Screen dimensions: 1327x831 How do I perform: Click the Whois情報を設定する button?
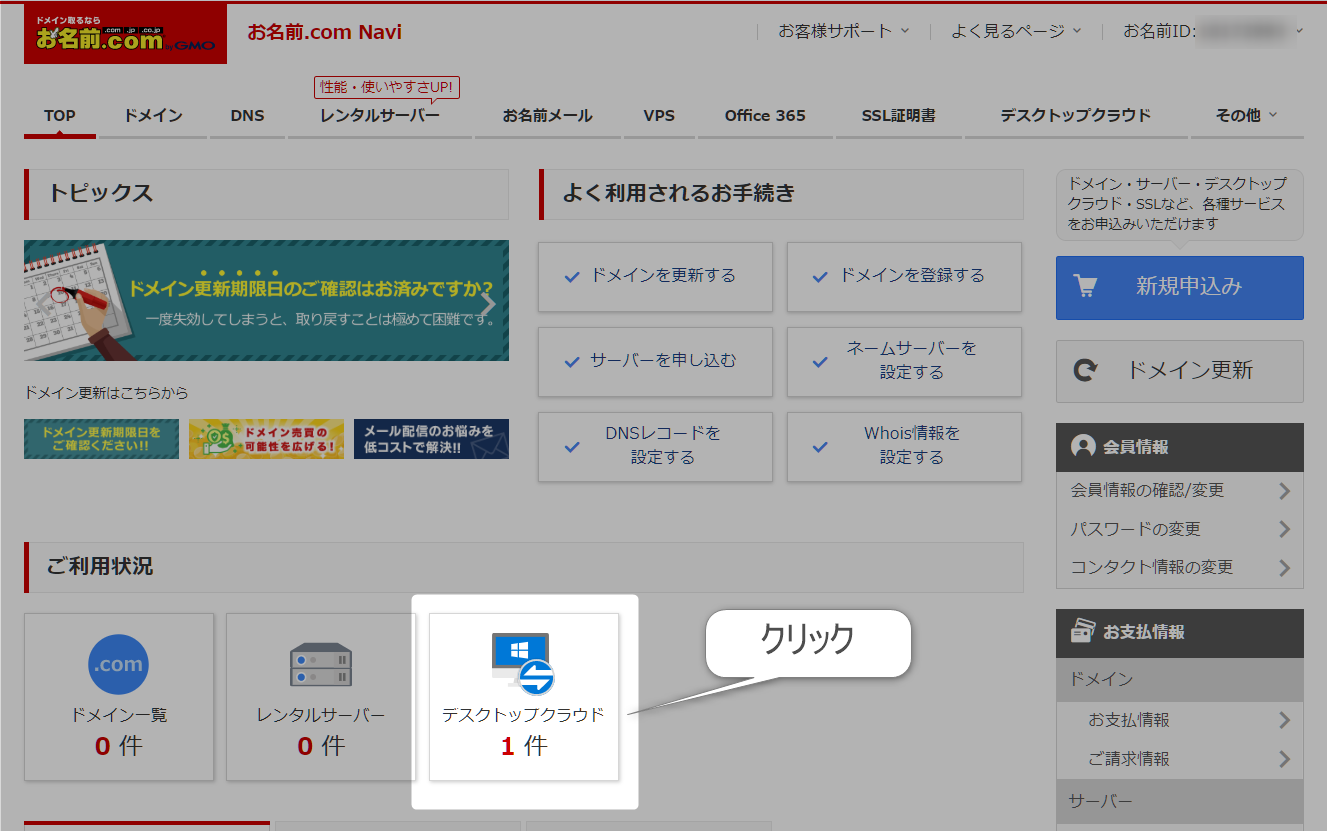(904, 447)
